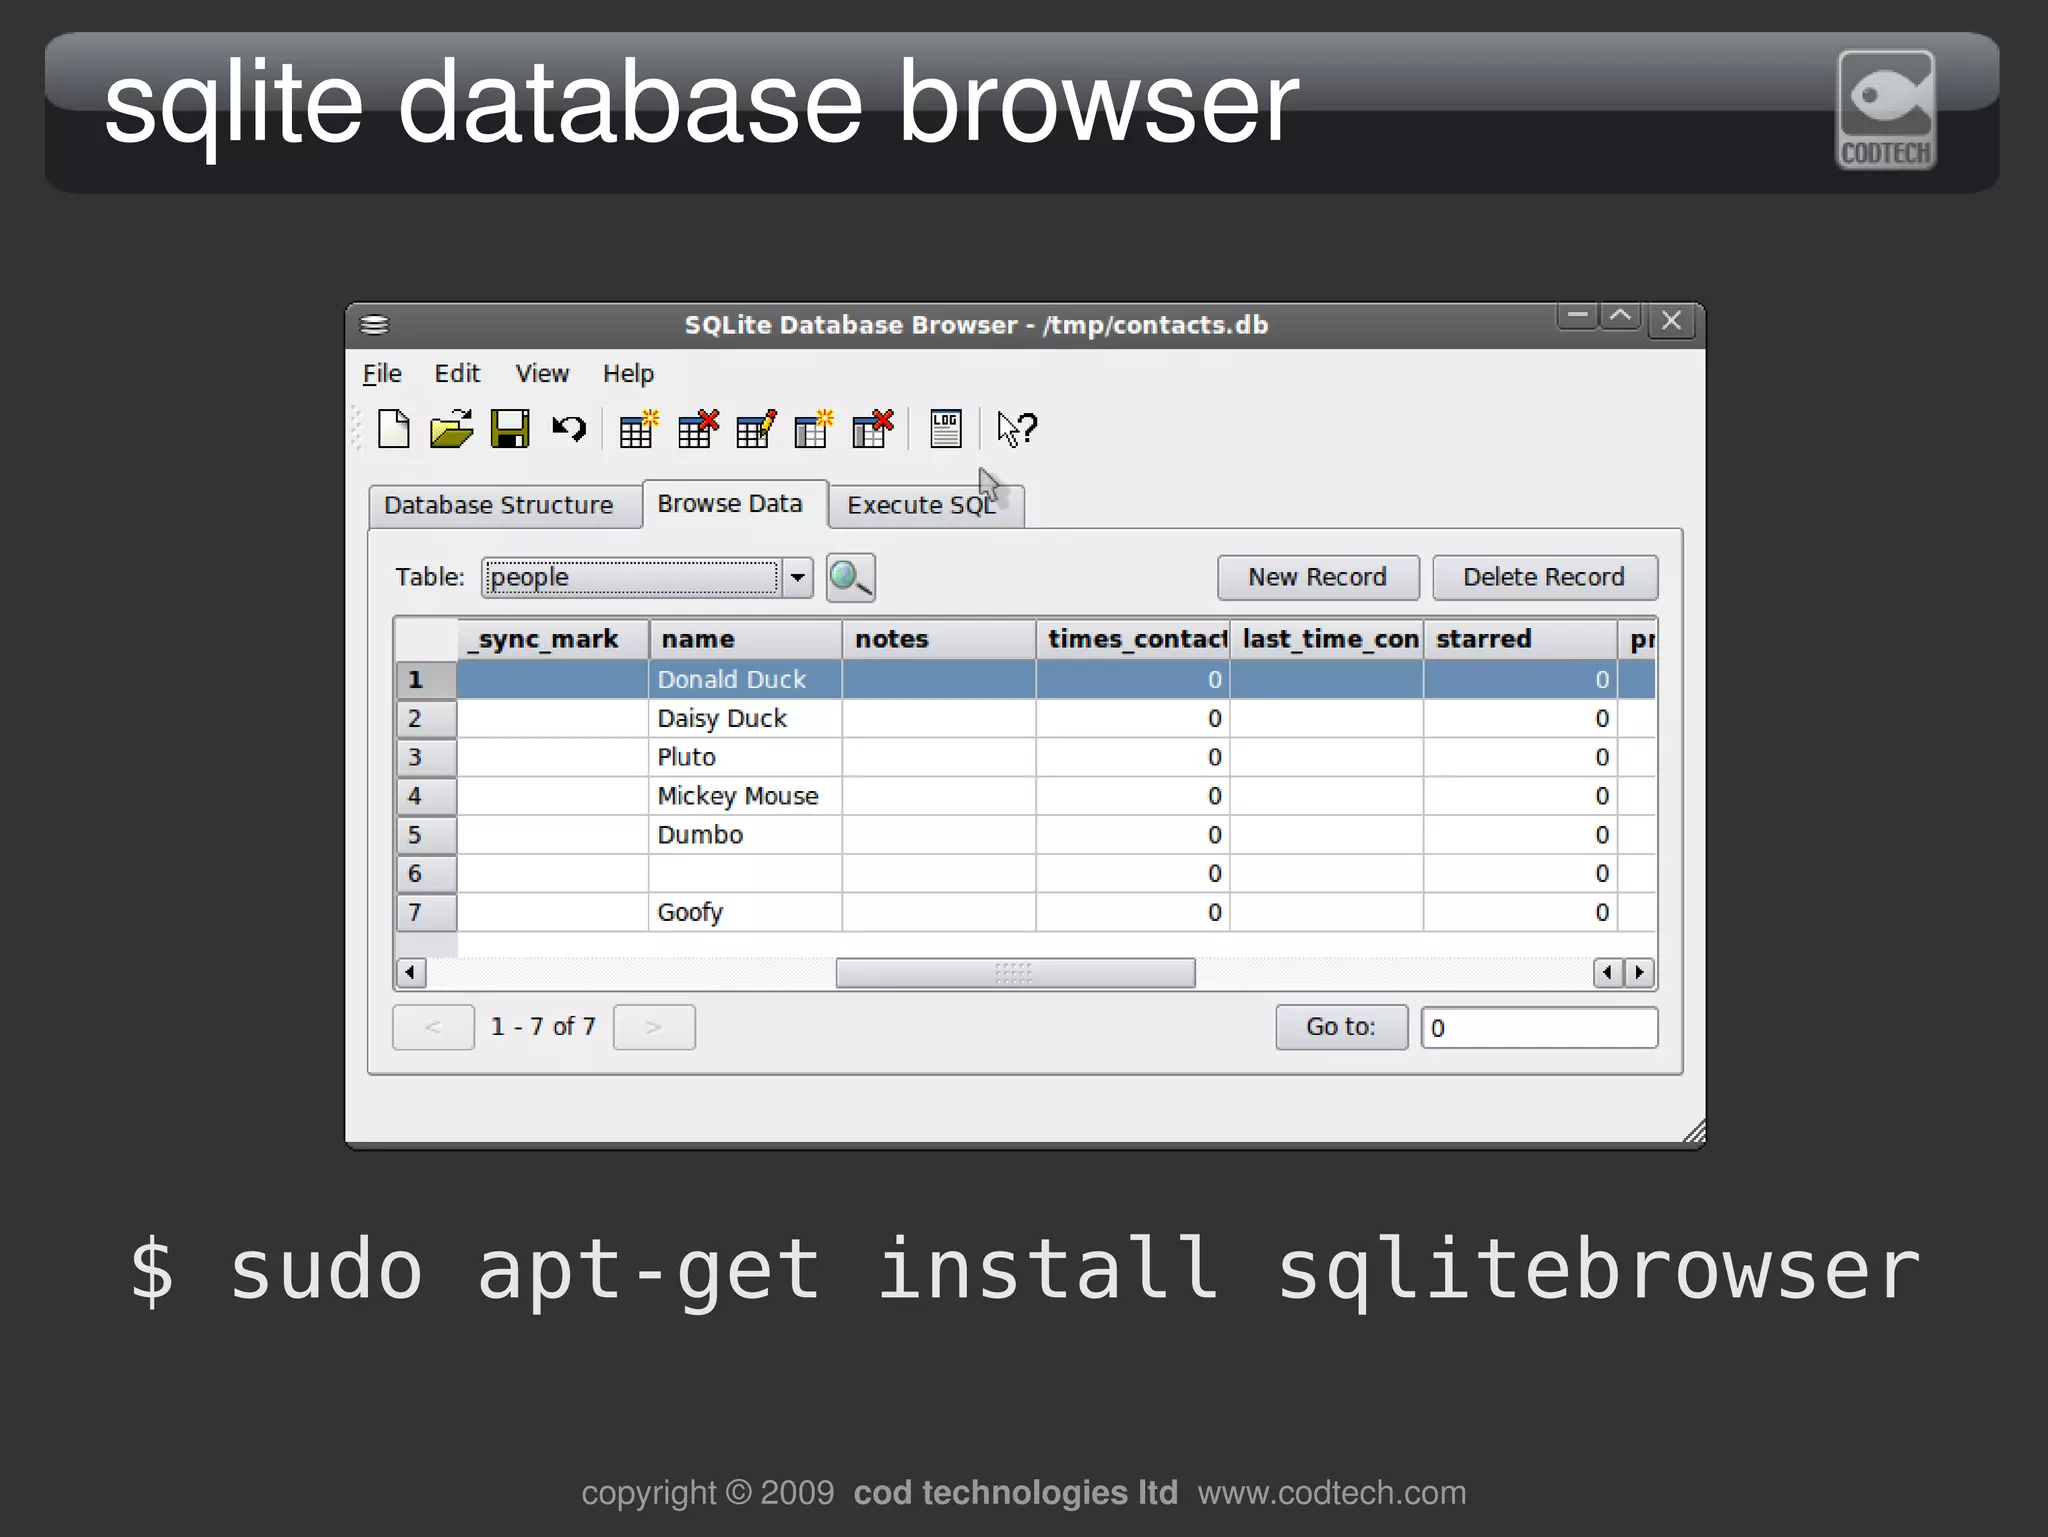Select row header number 5
The width and height of the screenshot is (2048, 1537).
tap(426, 835)
